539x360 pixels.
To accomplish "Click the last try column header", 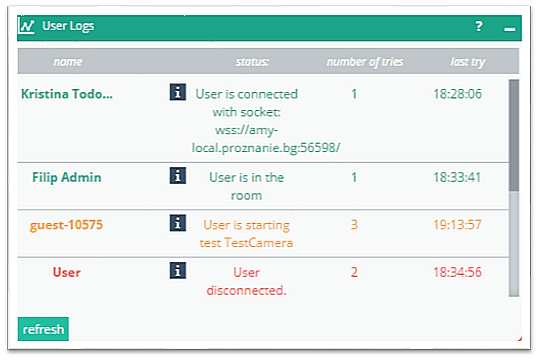I will tap(468, 62).
